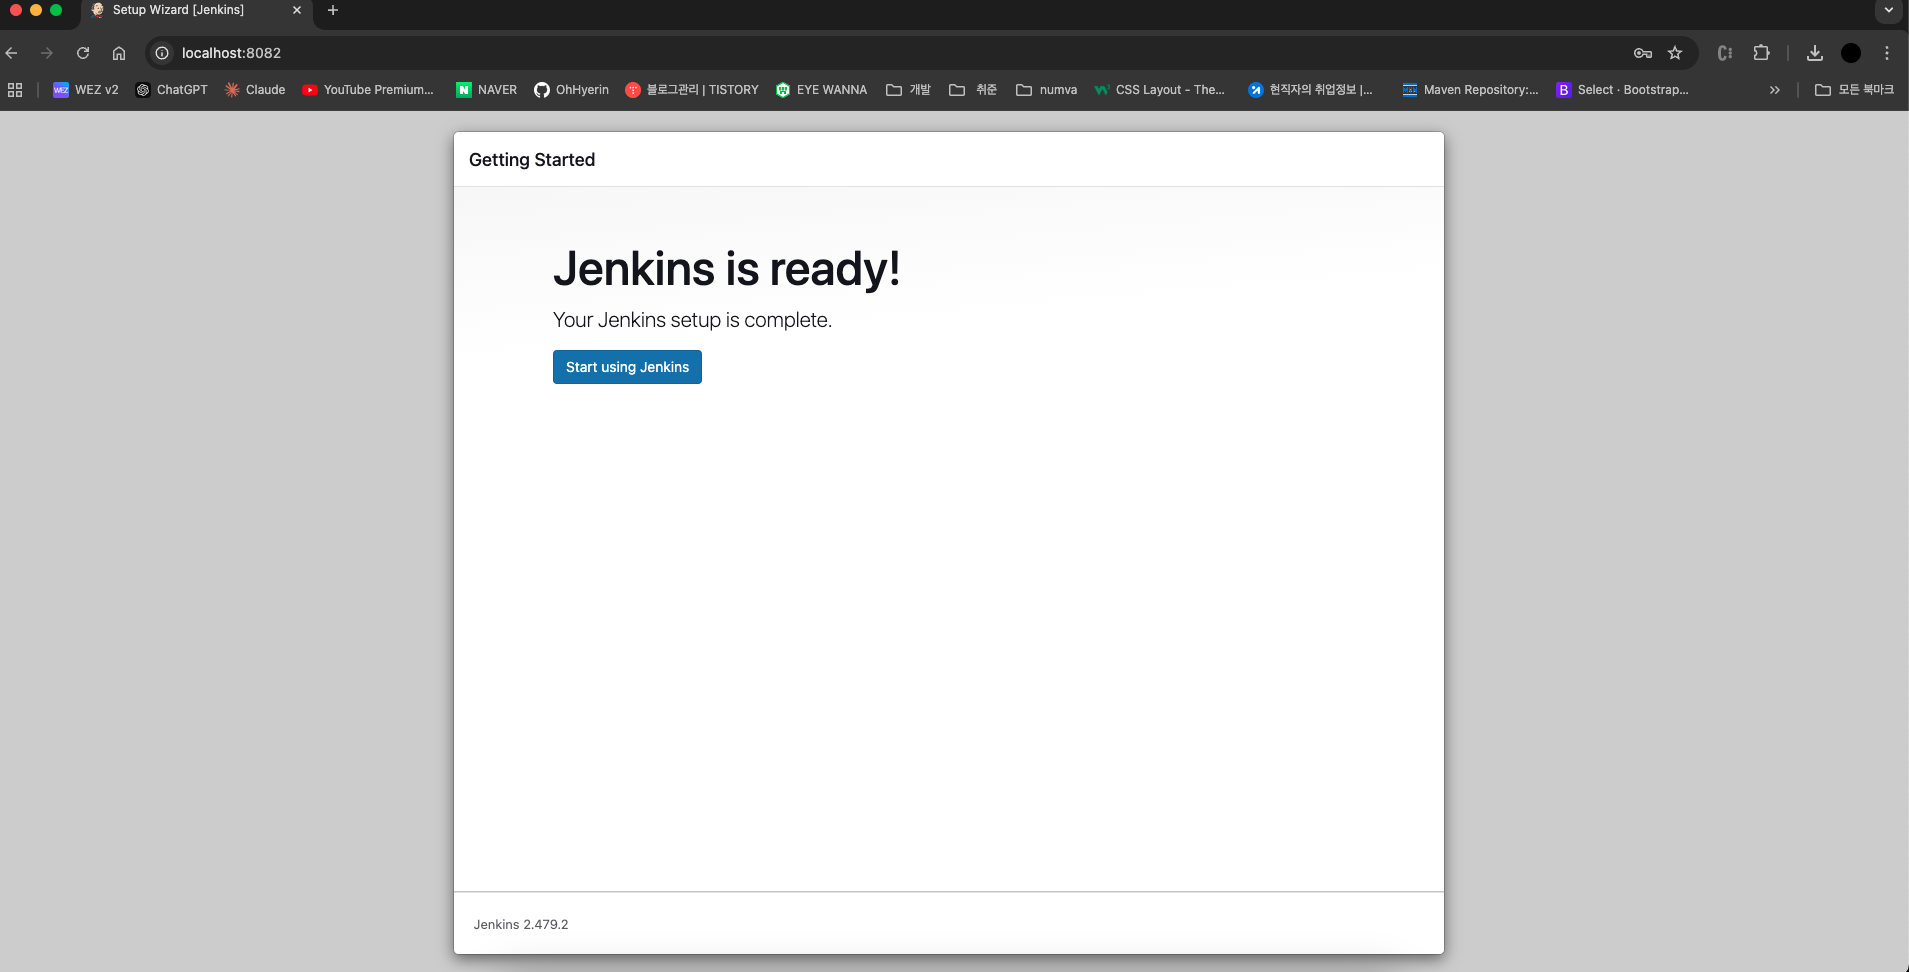Open the OhHyerin GitHub bookmark

[572, 90]
